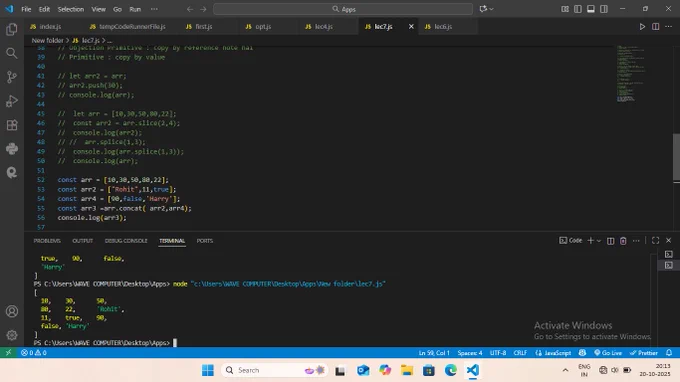Open editor More Actions ellipsis
The width and height of the screenshot is (680, 382).
point(669,26)
